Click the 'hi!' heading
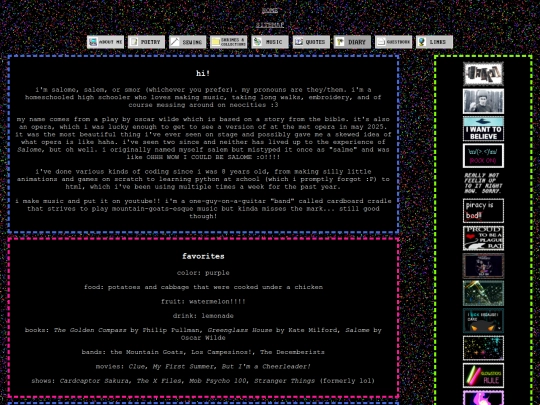Image resolution: width=540 pixels, height=405 pixels. point(203,73)
